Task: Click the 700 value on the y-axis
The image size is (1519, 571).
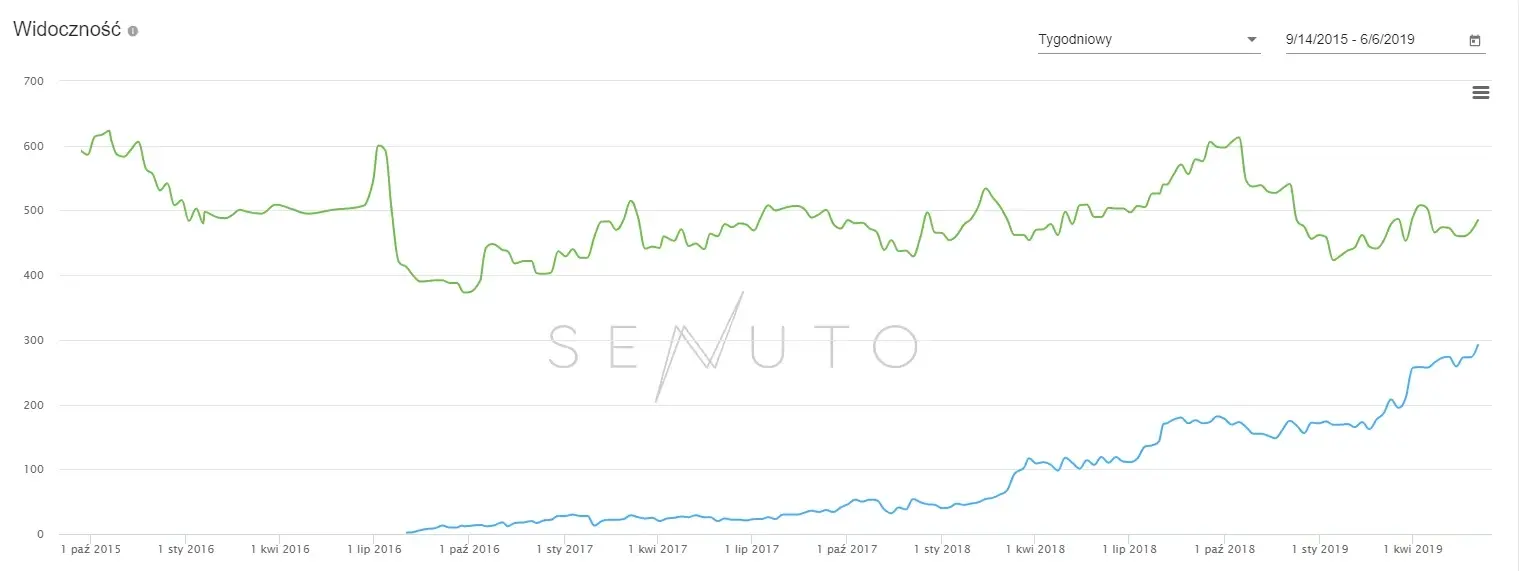Action: point(33,80)
